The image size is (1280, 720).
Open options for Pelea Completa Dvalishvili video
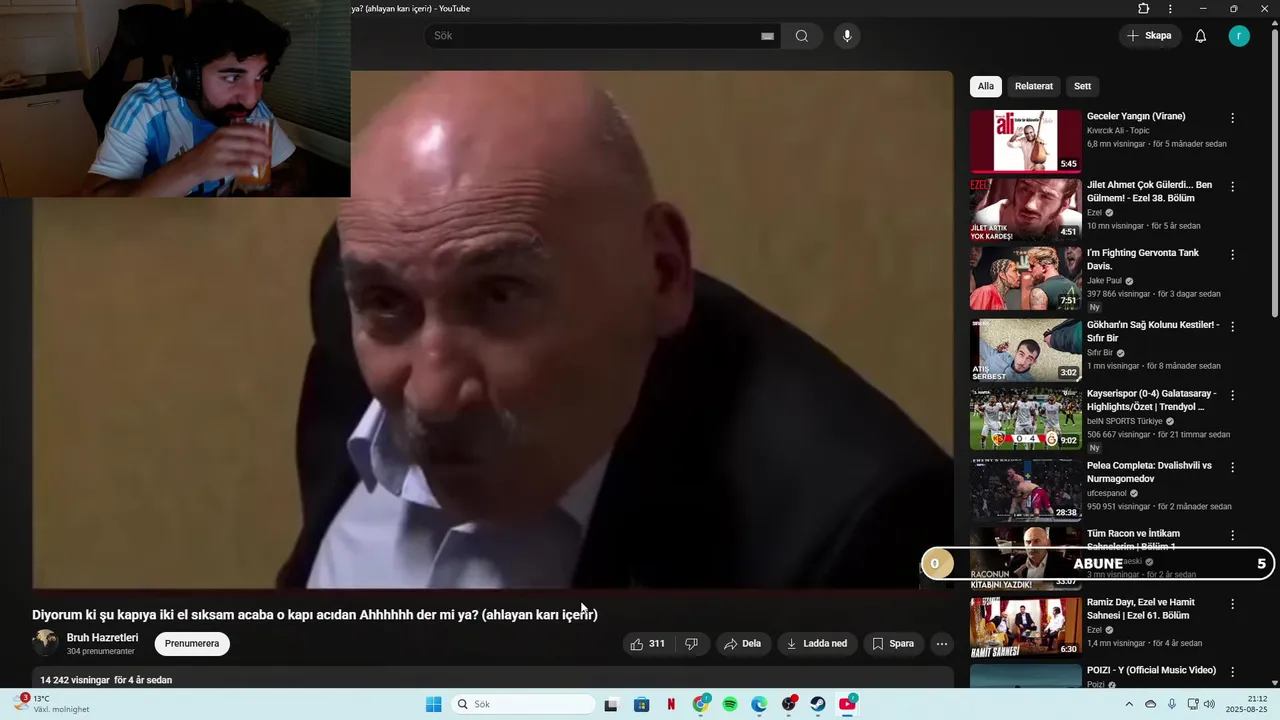coord(1232,467)
